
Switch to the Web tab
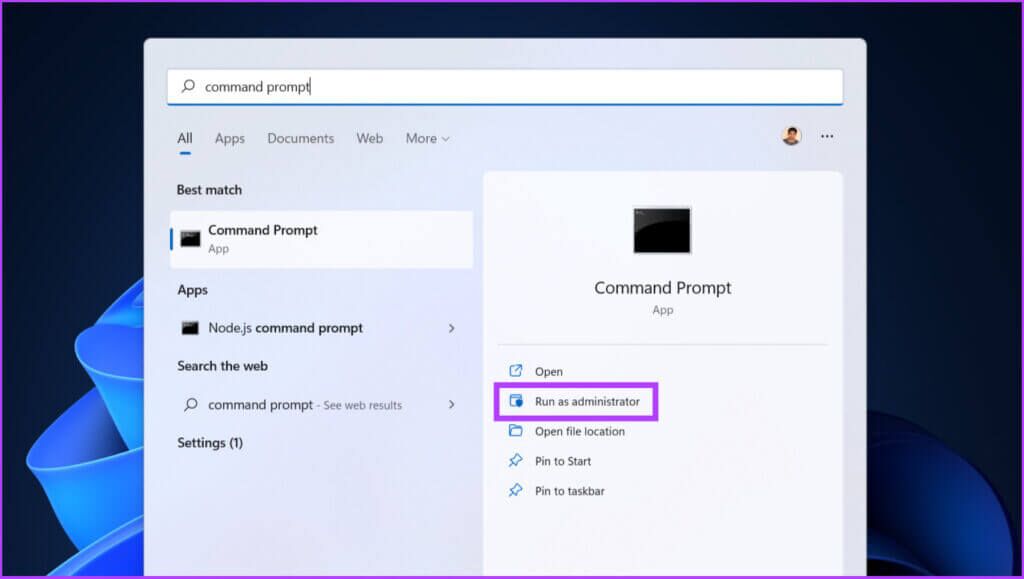[370, 138]
